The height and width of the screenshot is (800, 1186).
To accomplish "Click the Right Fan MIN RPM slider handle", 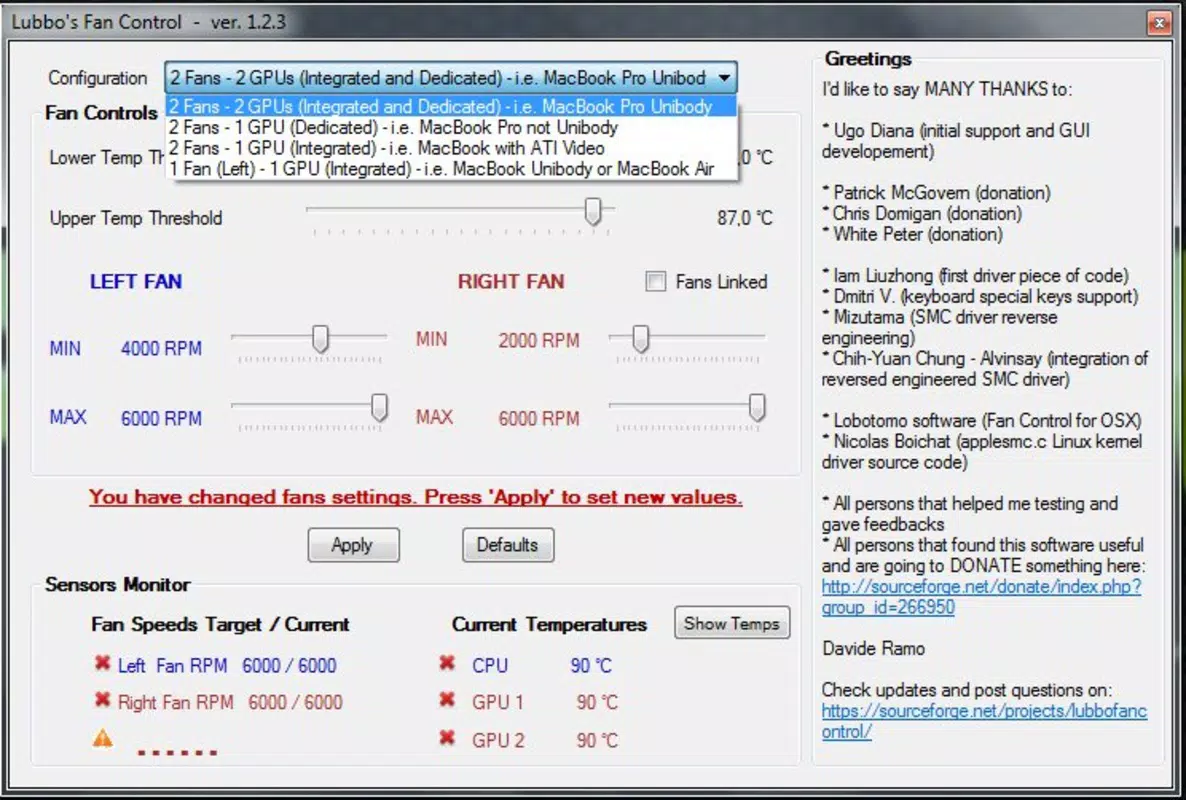I will 640,339.
